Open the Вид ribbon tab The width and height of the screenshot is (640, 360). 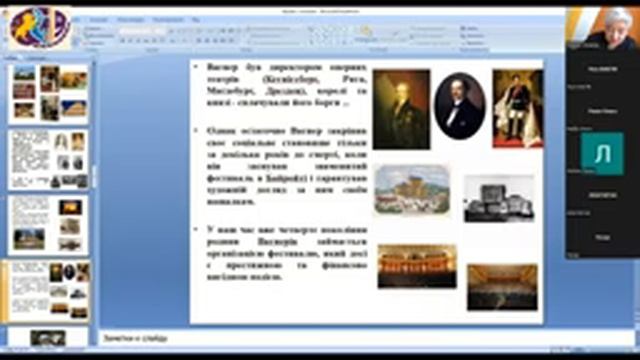click(196, 20)
